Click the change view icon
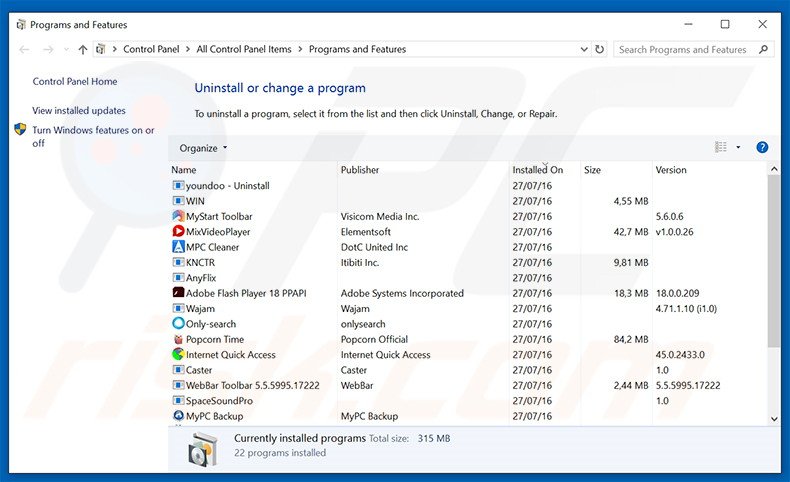This screenshot has height=482, width=790. click(720, 147)
